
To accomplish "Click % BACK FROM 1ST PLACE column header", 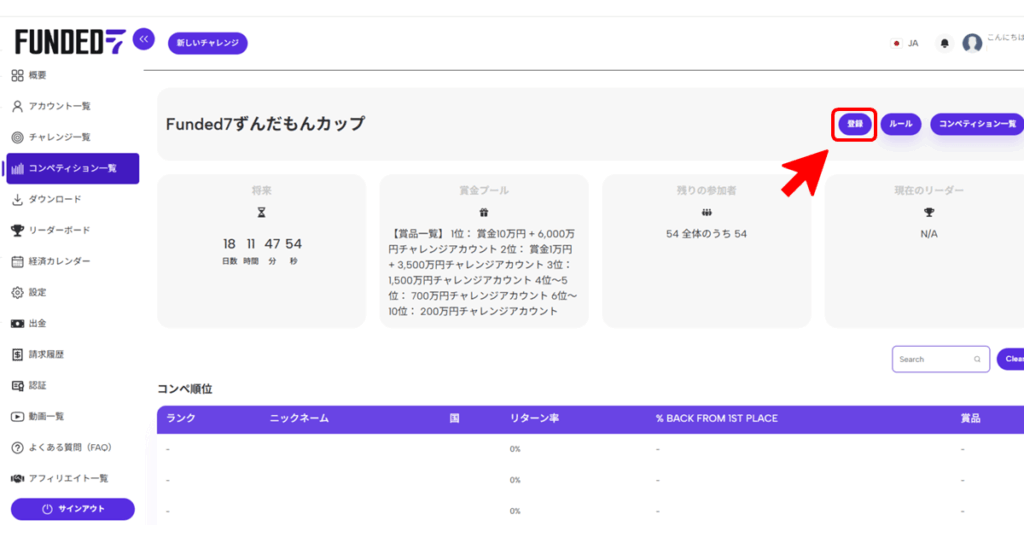I will 717,419.
